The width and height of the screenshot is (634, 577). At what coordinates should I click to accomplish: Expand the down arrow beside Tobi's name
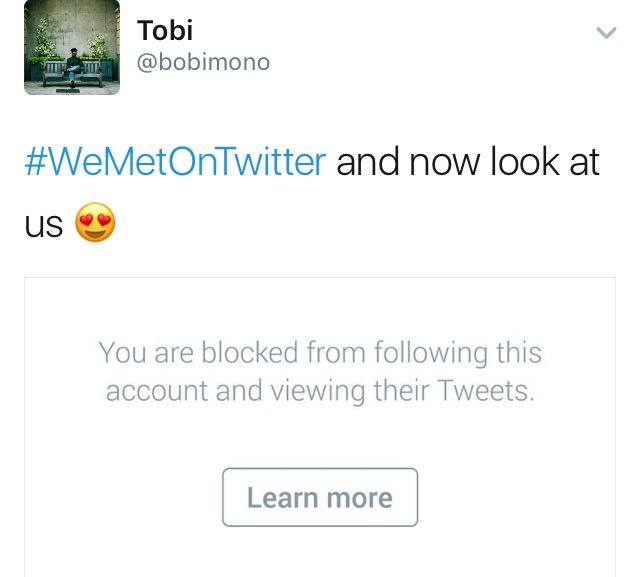coord(605,33)
